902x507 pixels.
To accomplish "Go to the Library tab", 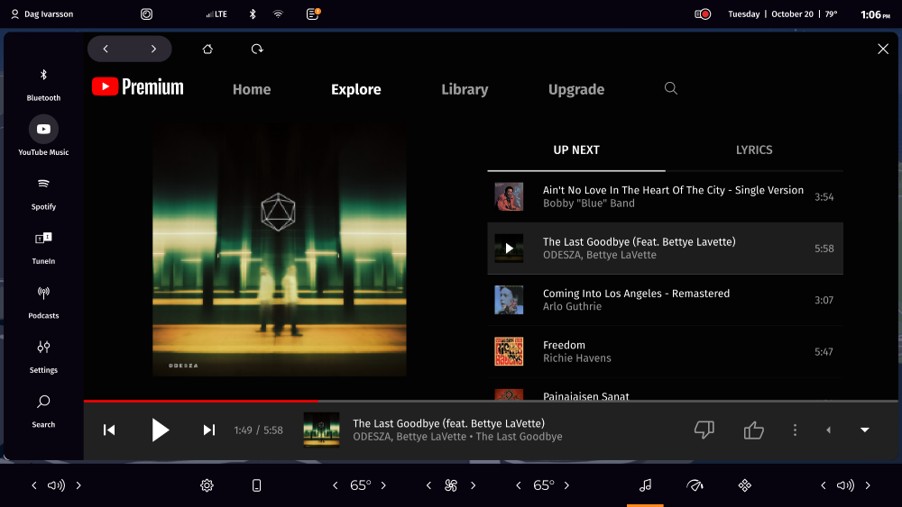I will [x=464, y=89].
